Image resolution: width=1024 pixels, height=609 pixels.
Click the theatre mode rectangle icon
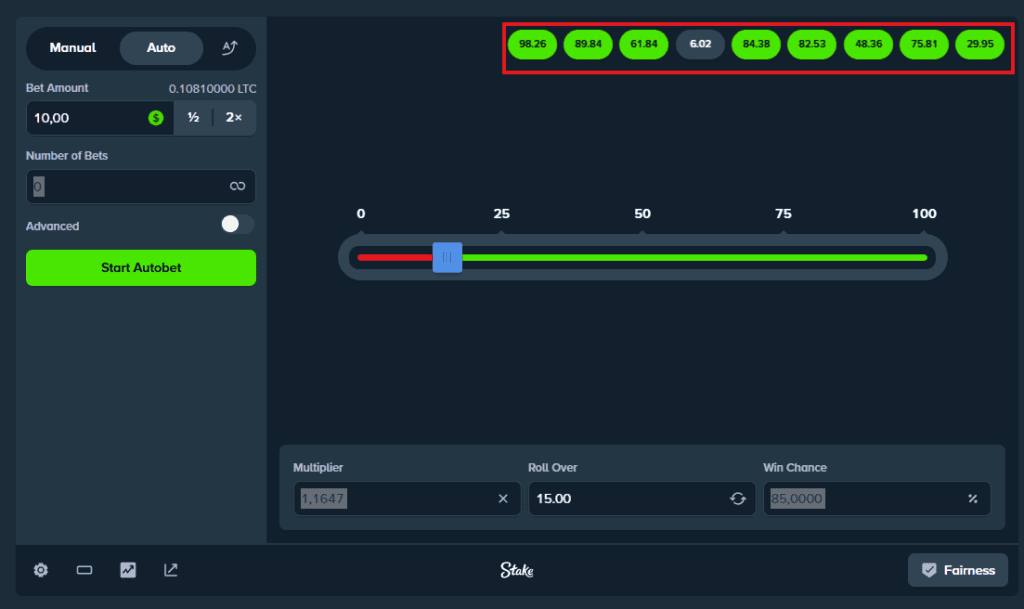click(x=84, y=570)
